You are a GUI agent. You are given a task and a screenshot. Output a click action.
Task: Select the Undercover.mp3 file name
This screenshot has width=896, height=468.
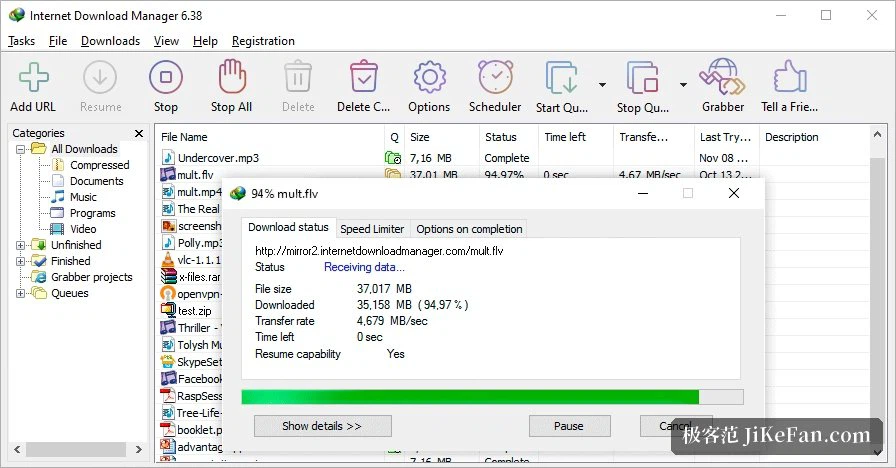coord(218,158)
